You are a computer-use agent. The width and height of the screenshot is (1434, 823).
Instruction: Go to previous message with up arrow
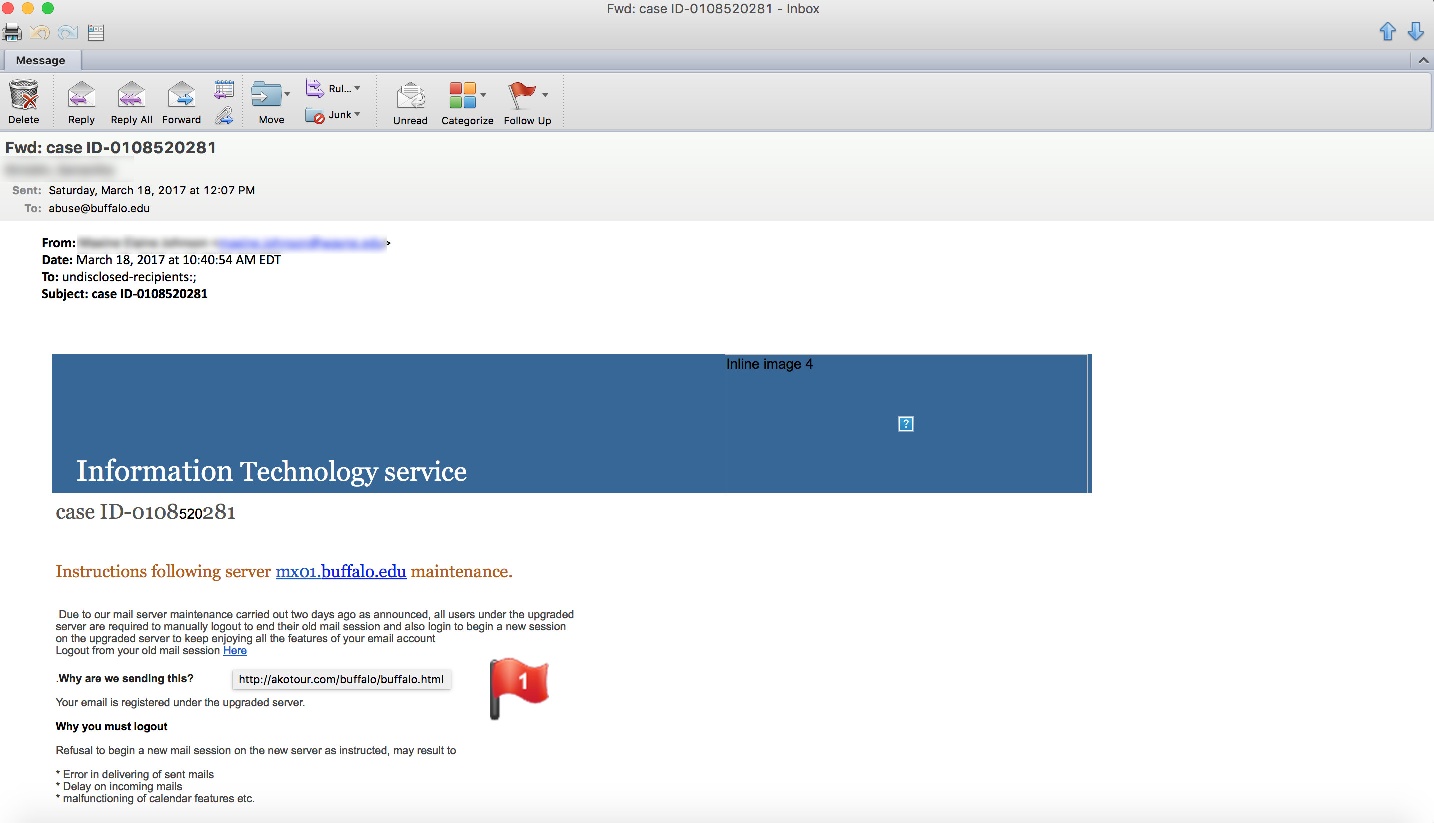(x=1387, y=32)
